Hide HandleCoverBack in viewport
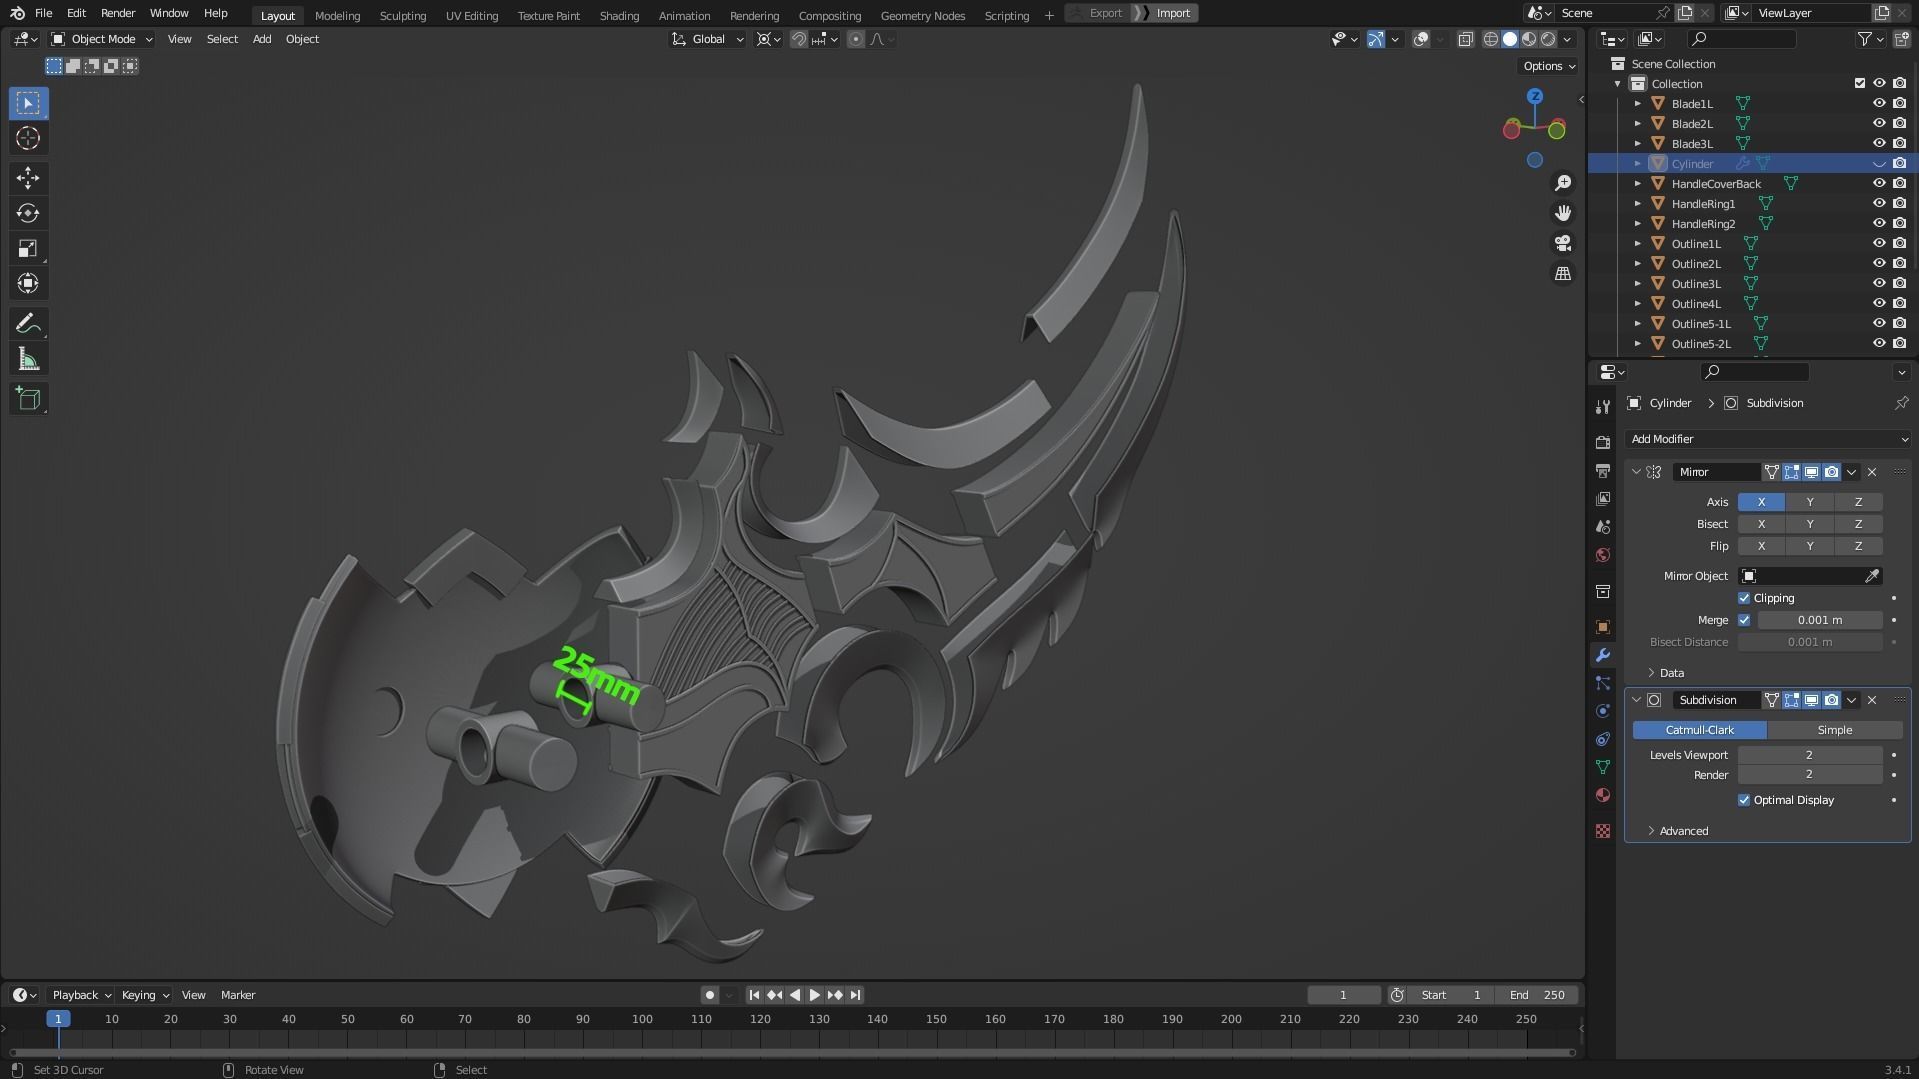The image size is (1919, 1079). [1878, 183]
